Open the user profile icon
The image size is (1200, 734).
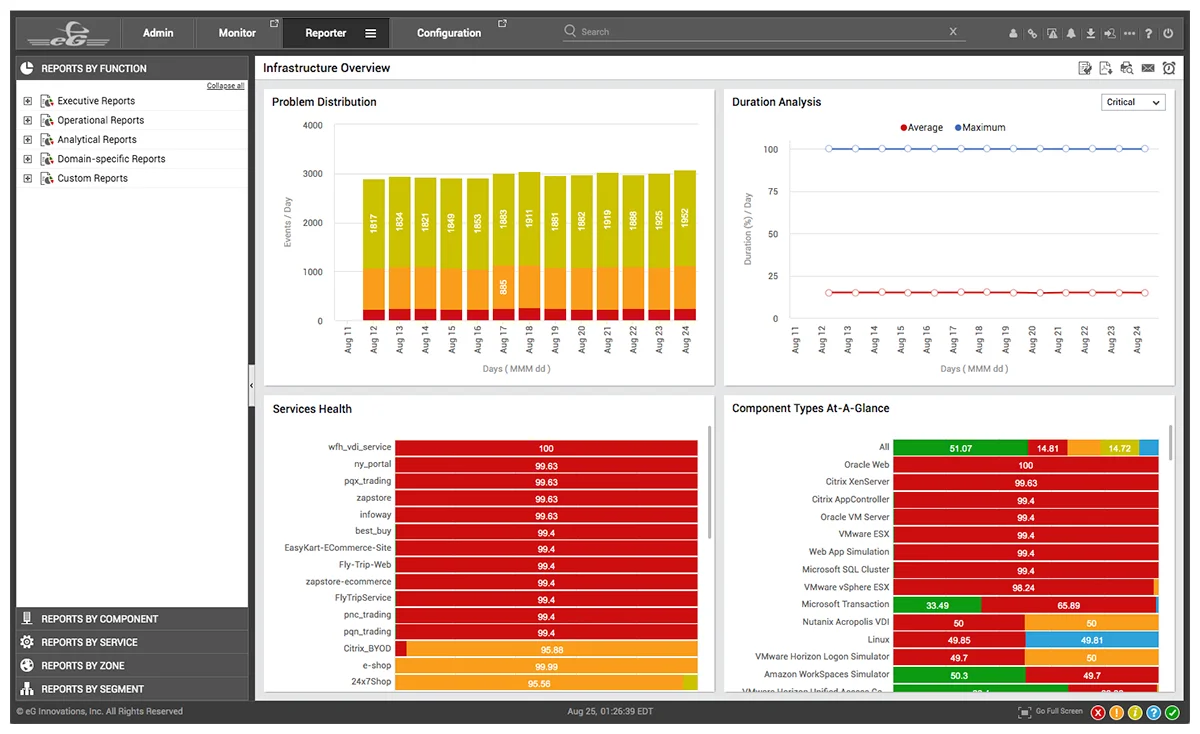[1013, 33]
